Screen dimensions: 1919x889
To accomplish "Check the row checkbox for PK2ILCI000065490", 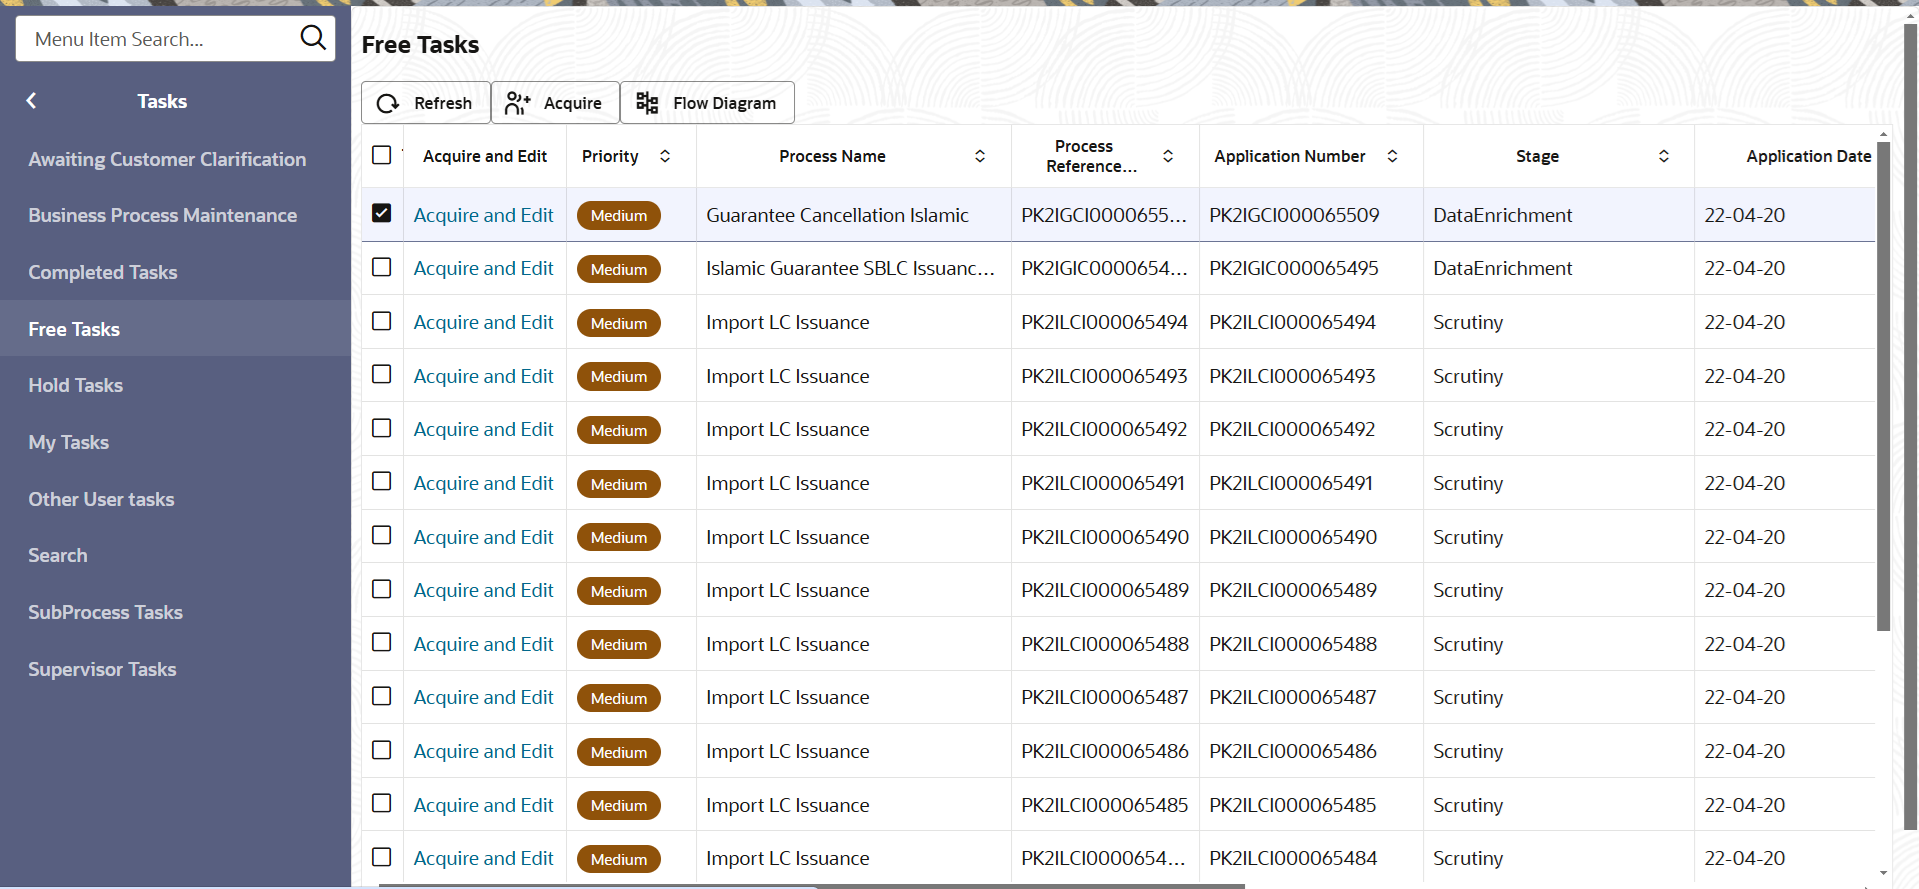I will [381, 535].
